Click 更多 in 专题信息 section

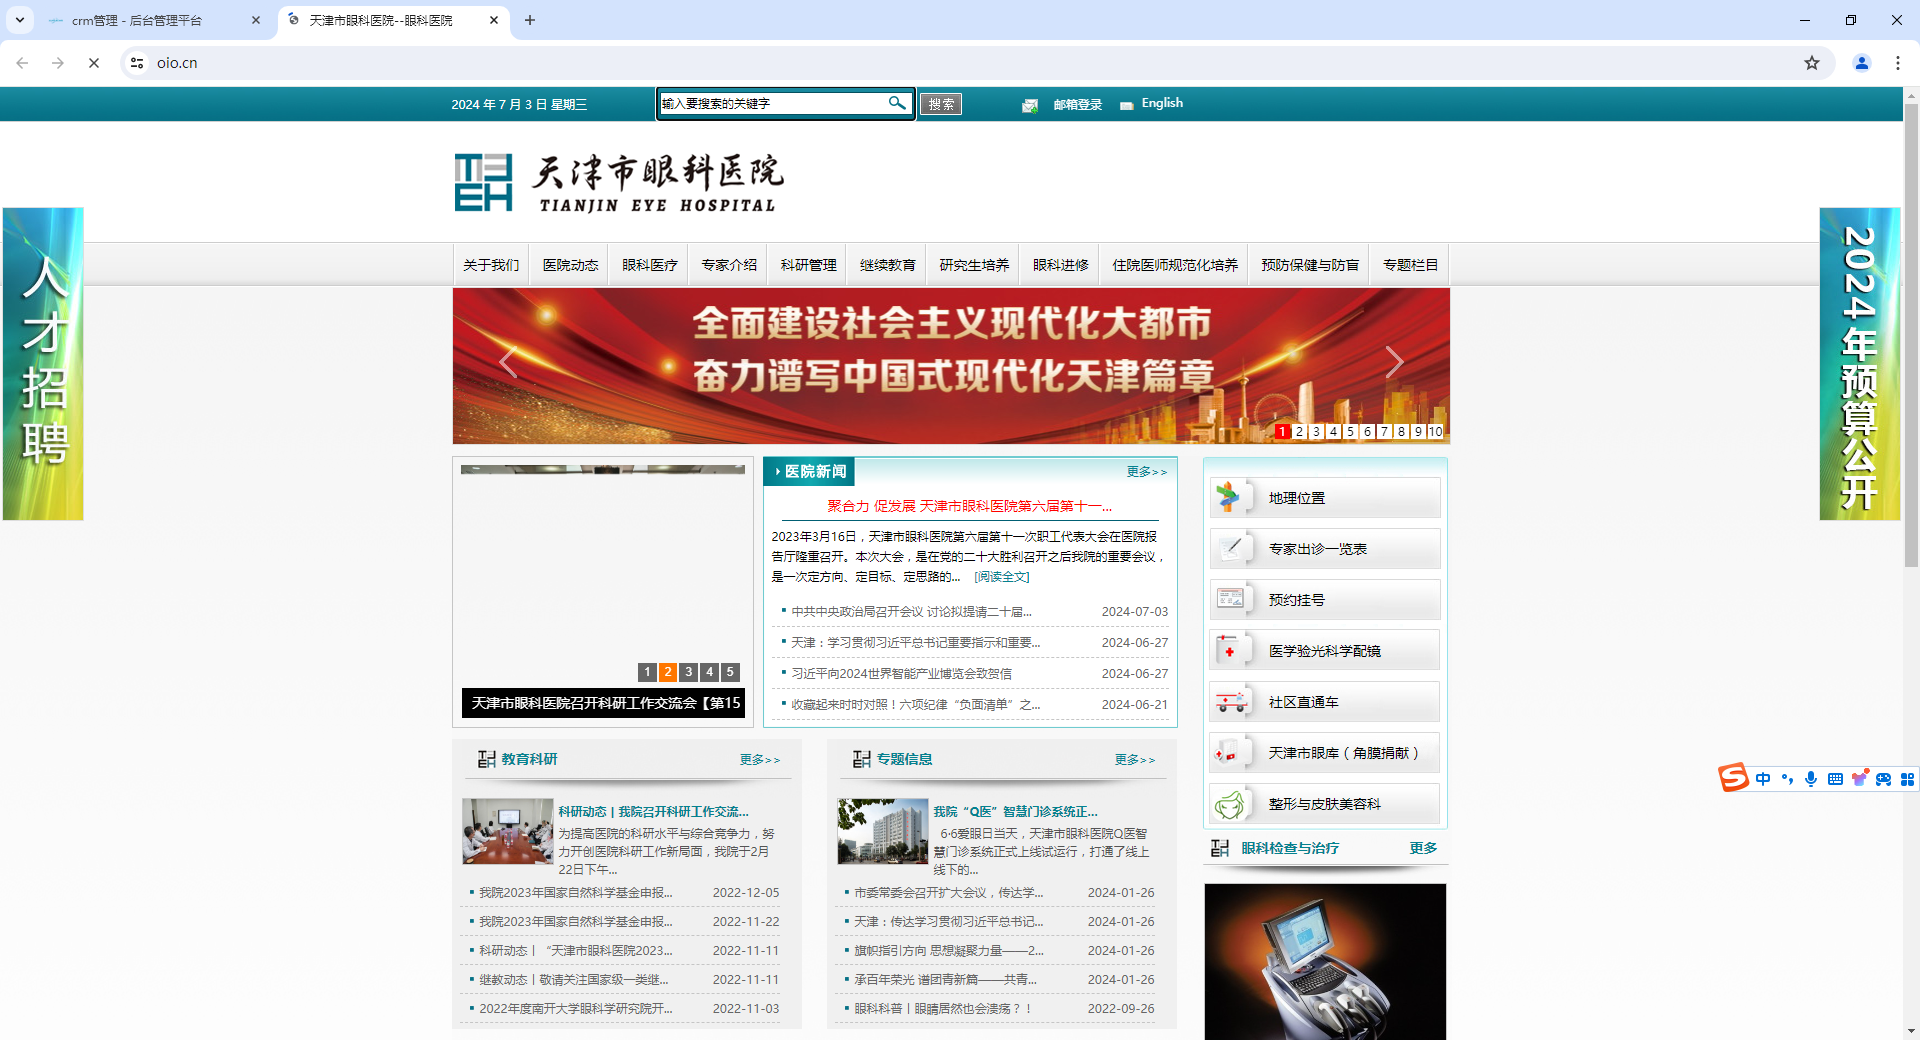1134,760
